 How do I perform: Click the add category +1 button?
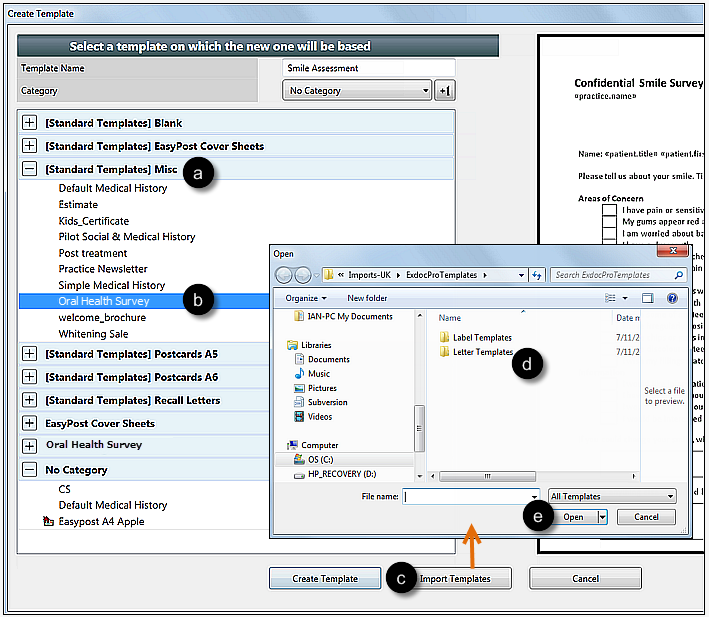[444, 90]
